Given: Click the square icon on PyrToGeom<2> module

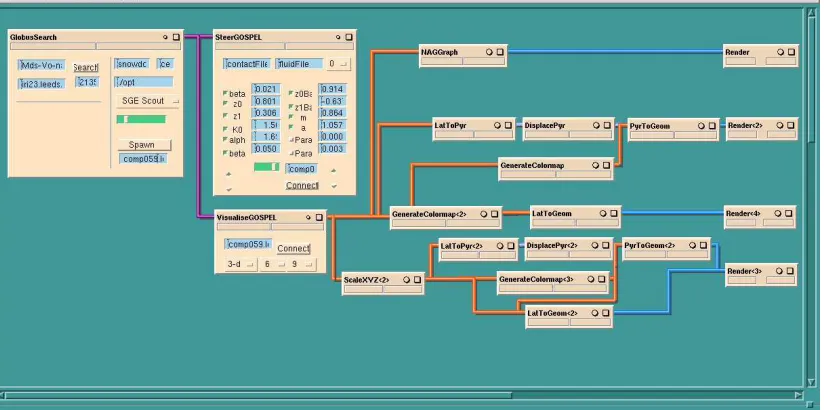Looking at the screenshot, I should (x=703, y=245).
